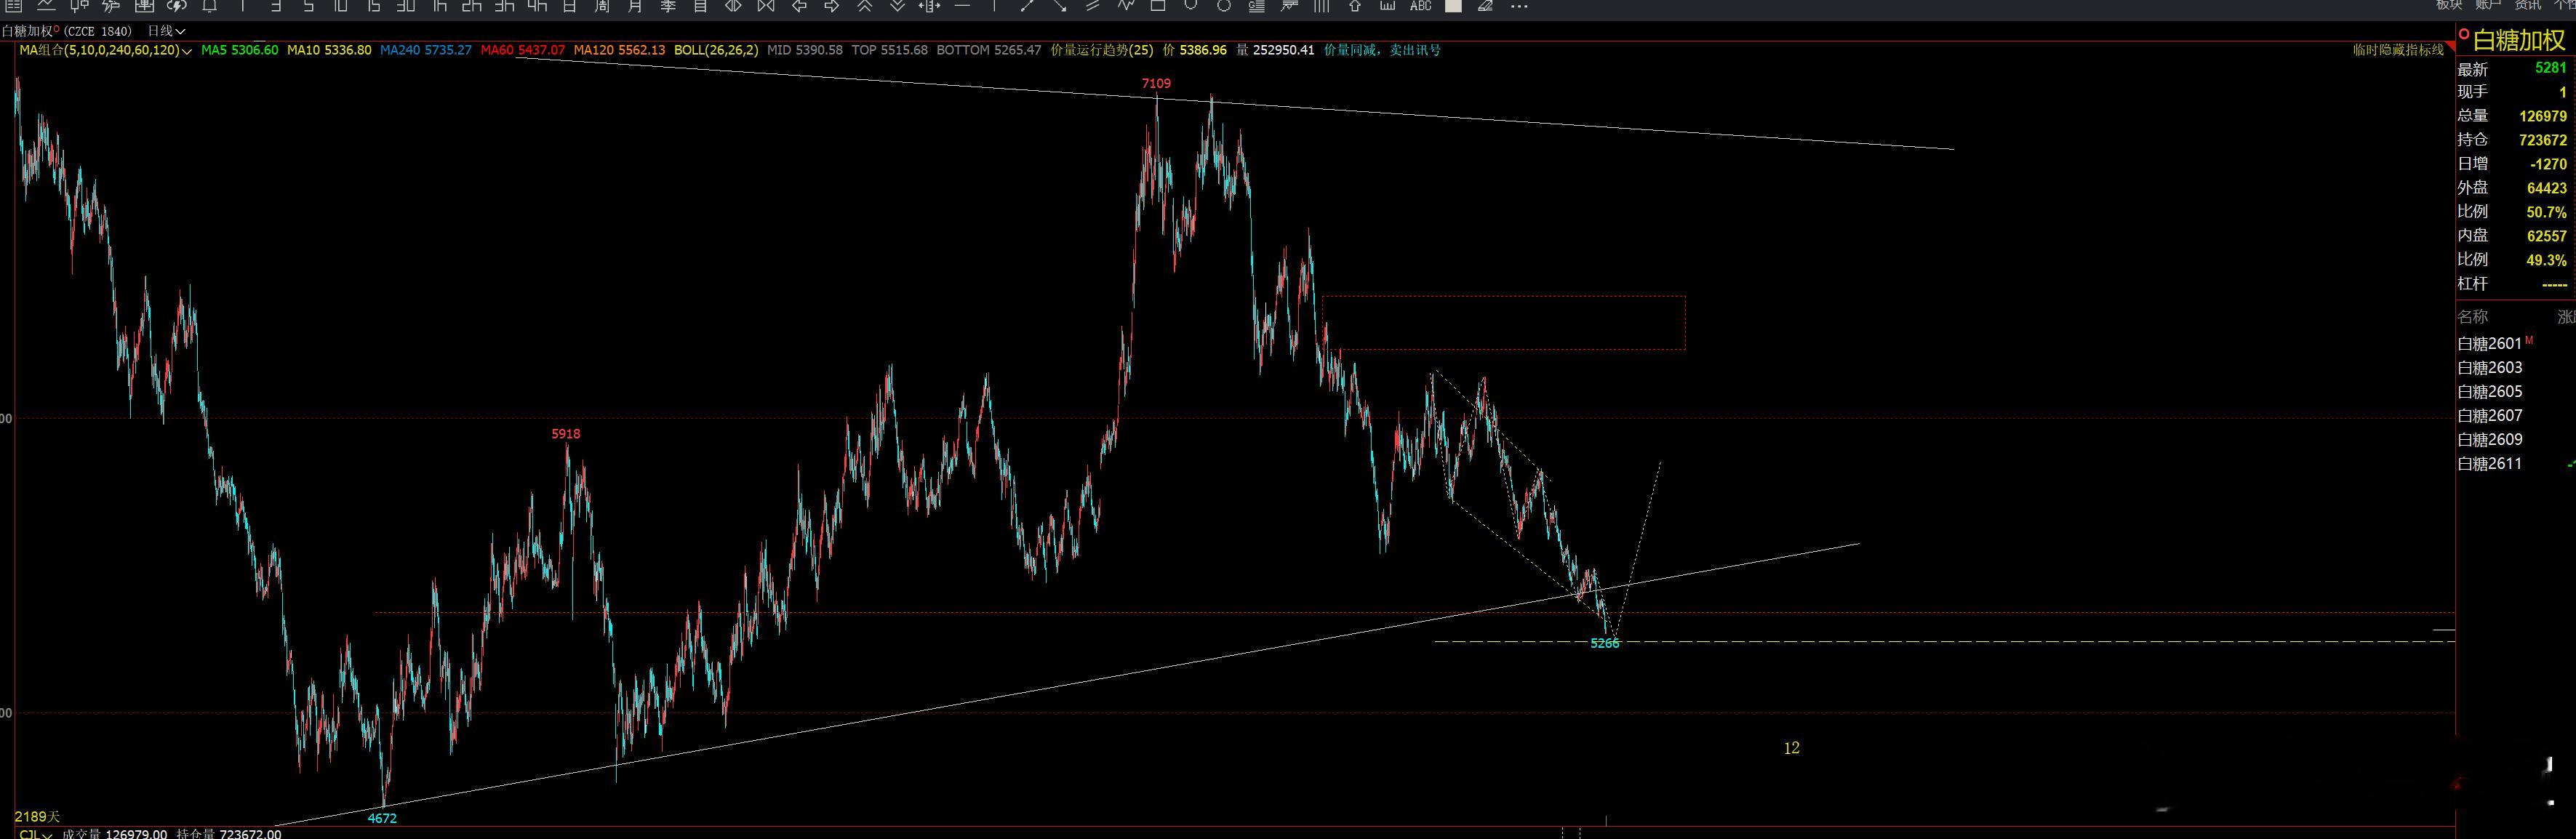Screen dimensions: 2576x839
Task: Select the rectangle drawing tool
Action: tap(1158, 6)
